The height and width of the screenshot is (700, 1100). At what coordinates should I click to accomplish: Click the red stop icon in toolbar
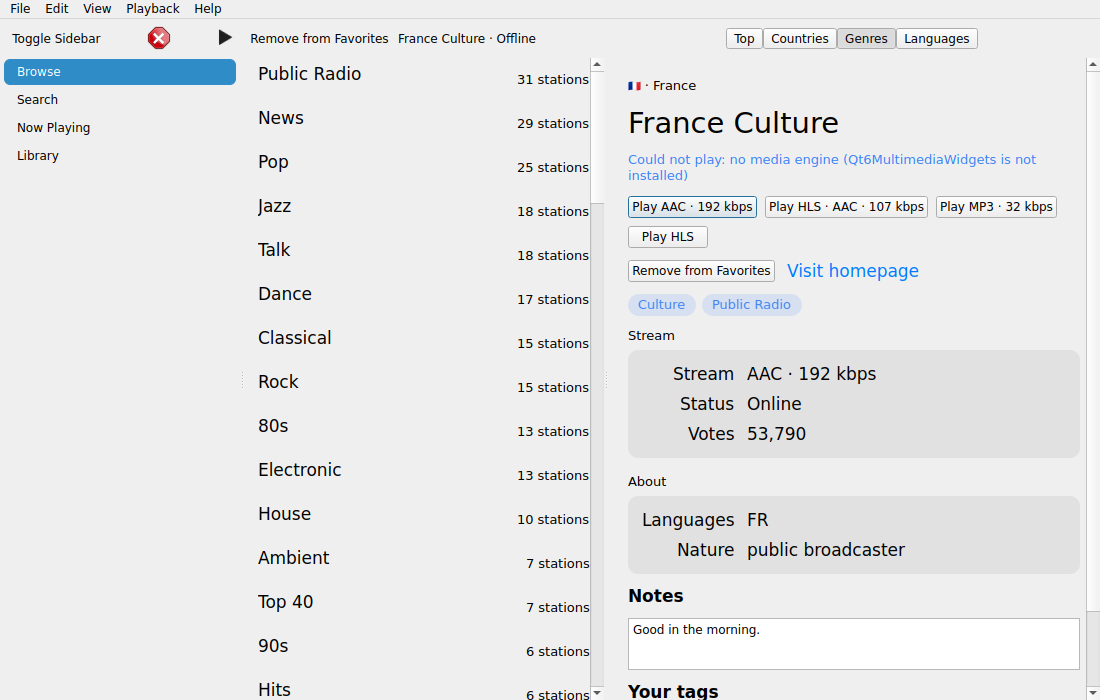(159, 38)
